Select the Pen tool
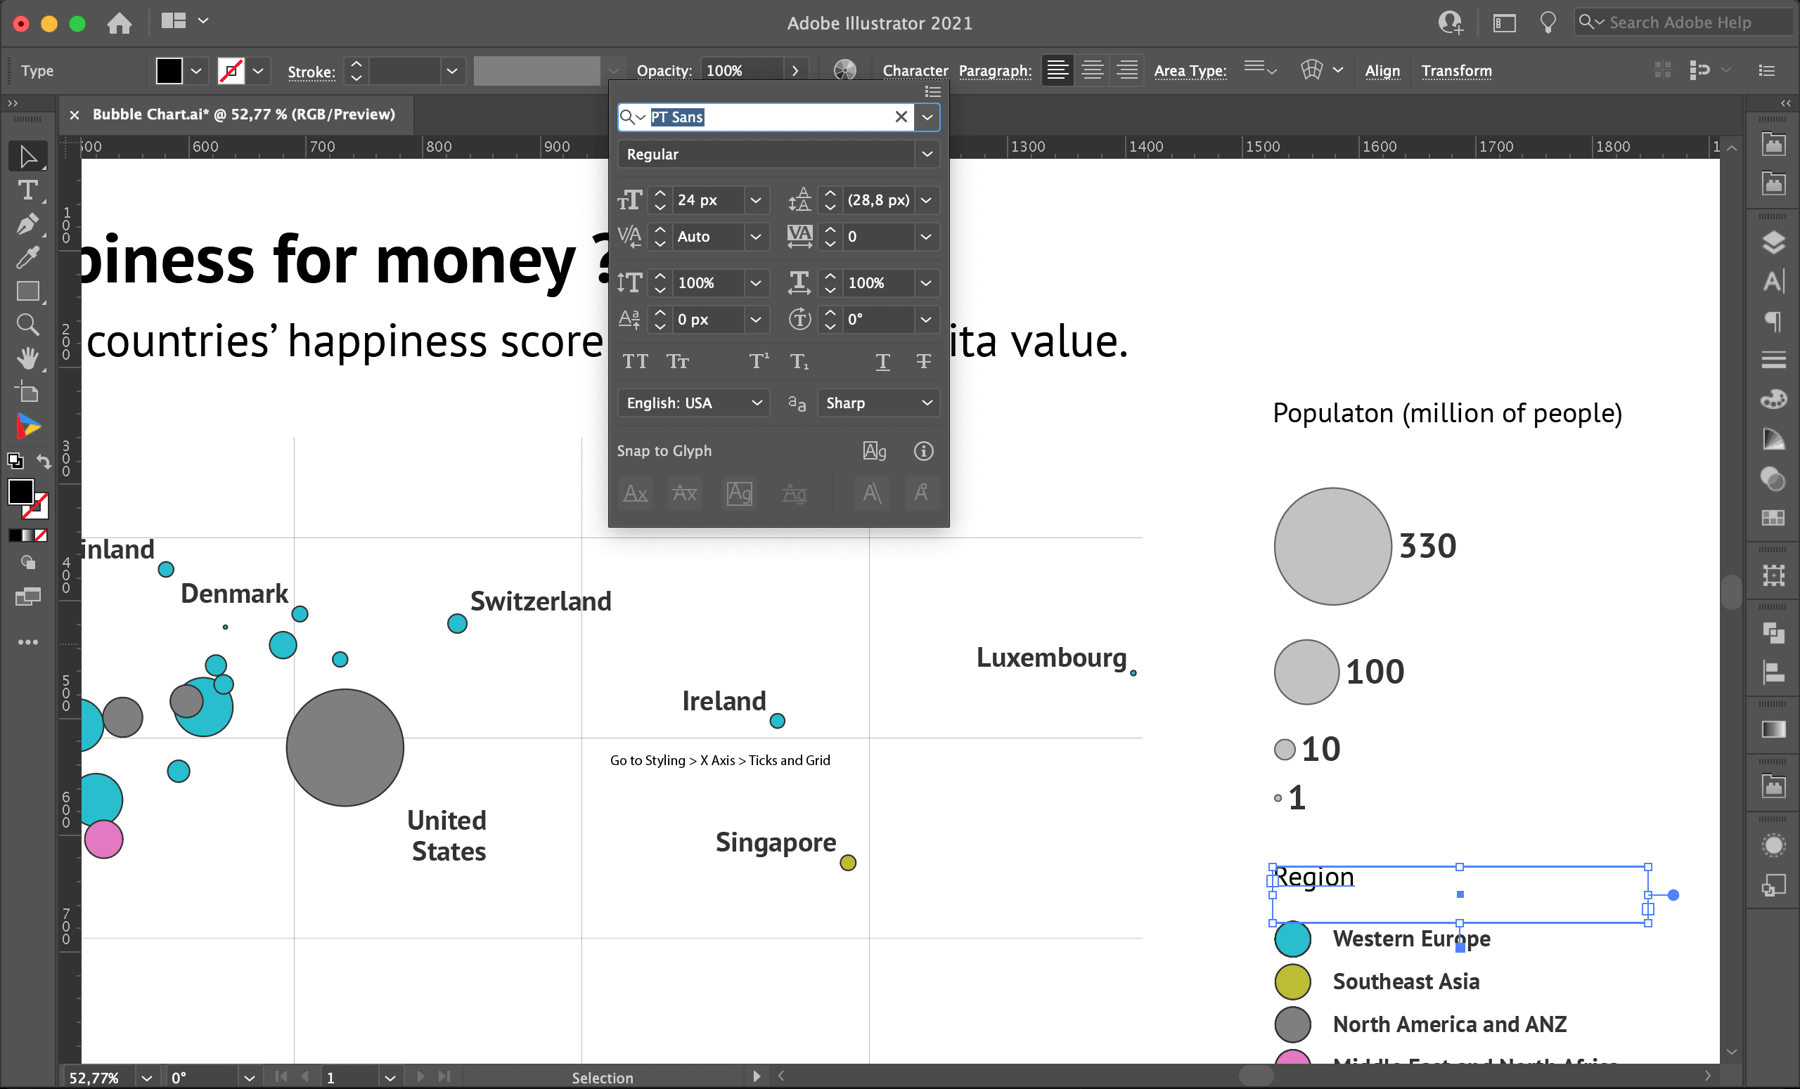Image resolution: width=1800 pixels, height=1089 pixels. coord(29,225)
